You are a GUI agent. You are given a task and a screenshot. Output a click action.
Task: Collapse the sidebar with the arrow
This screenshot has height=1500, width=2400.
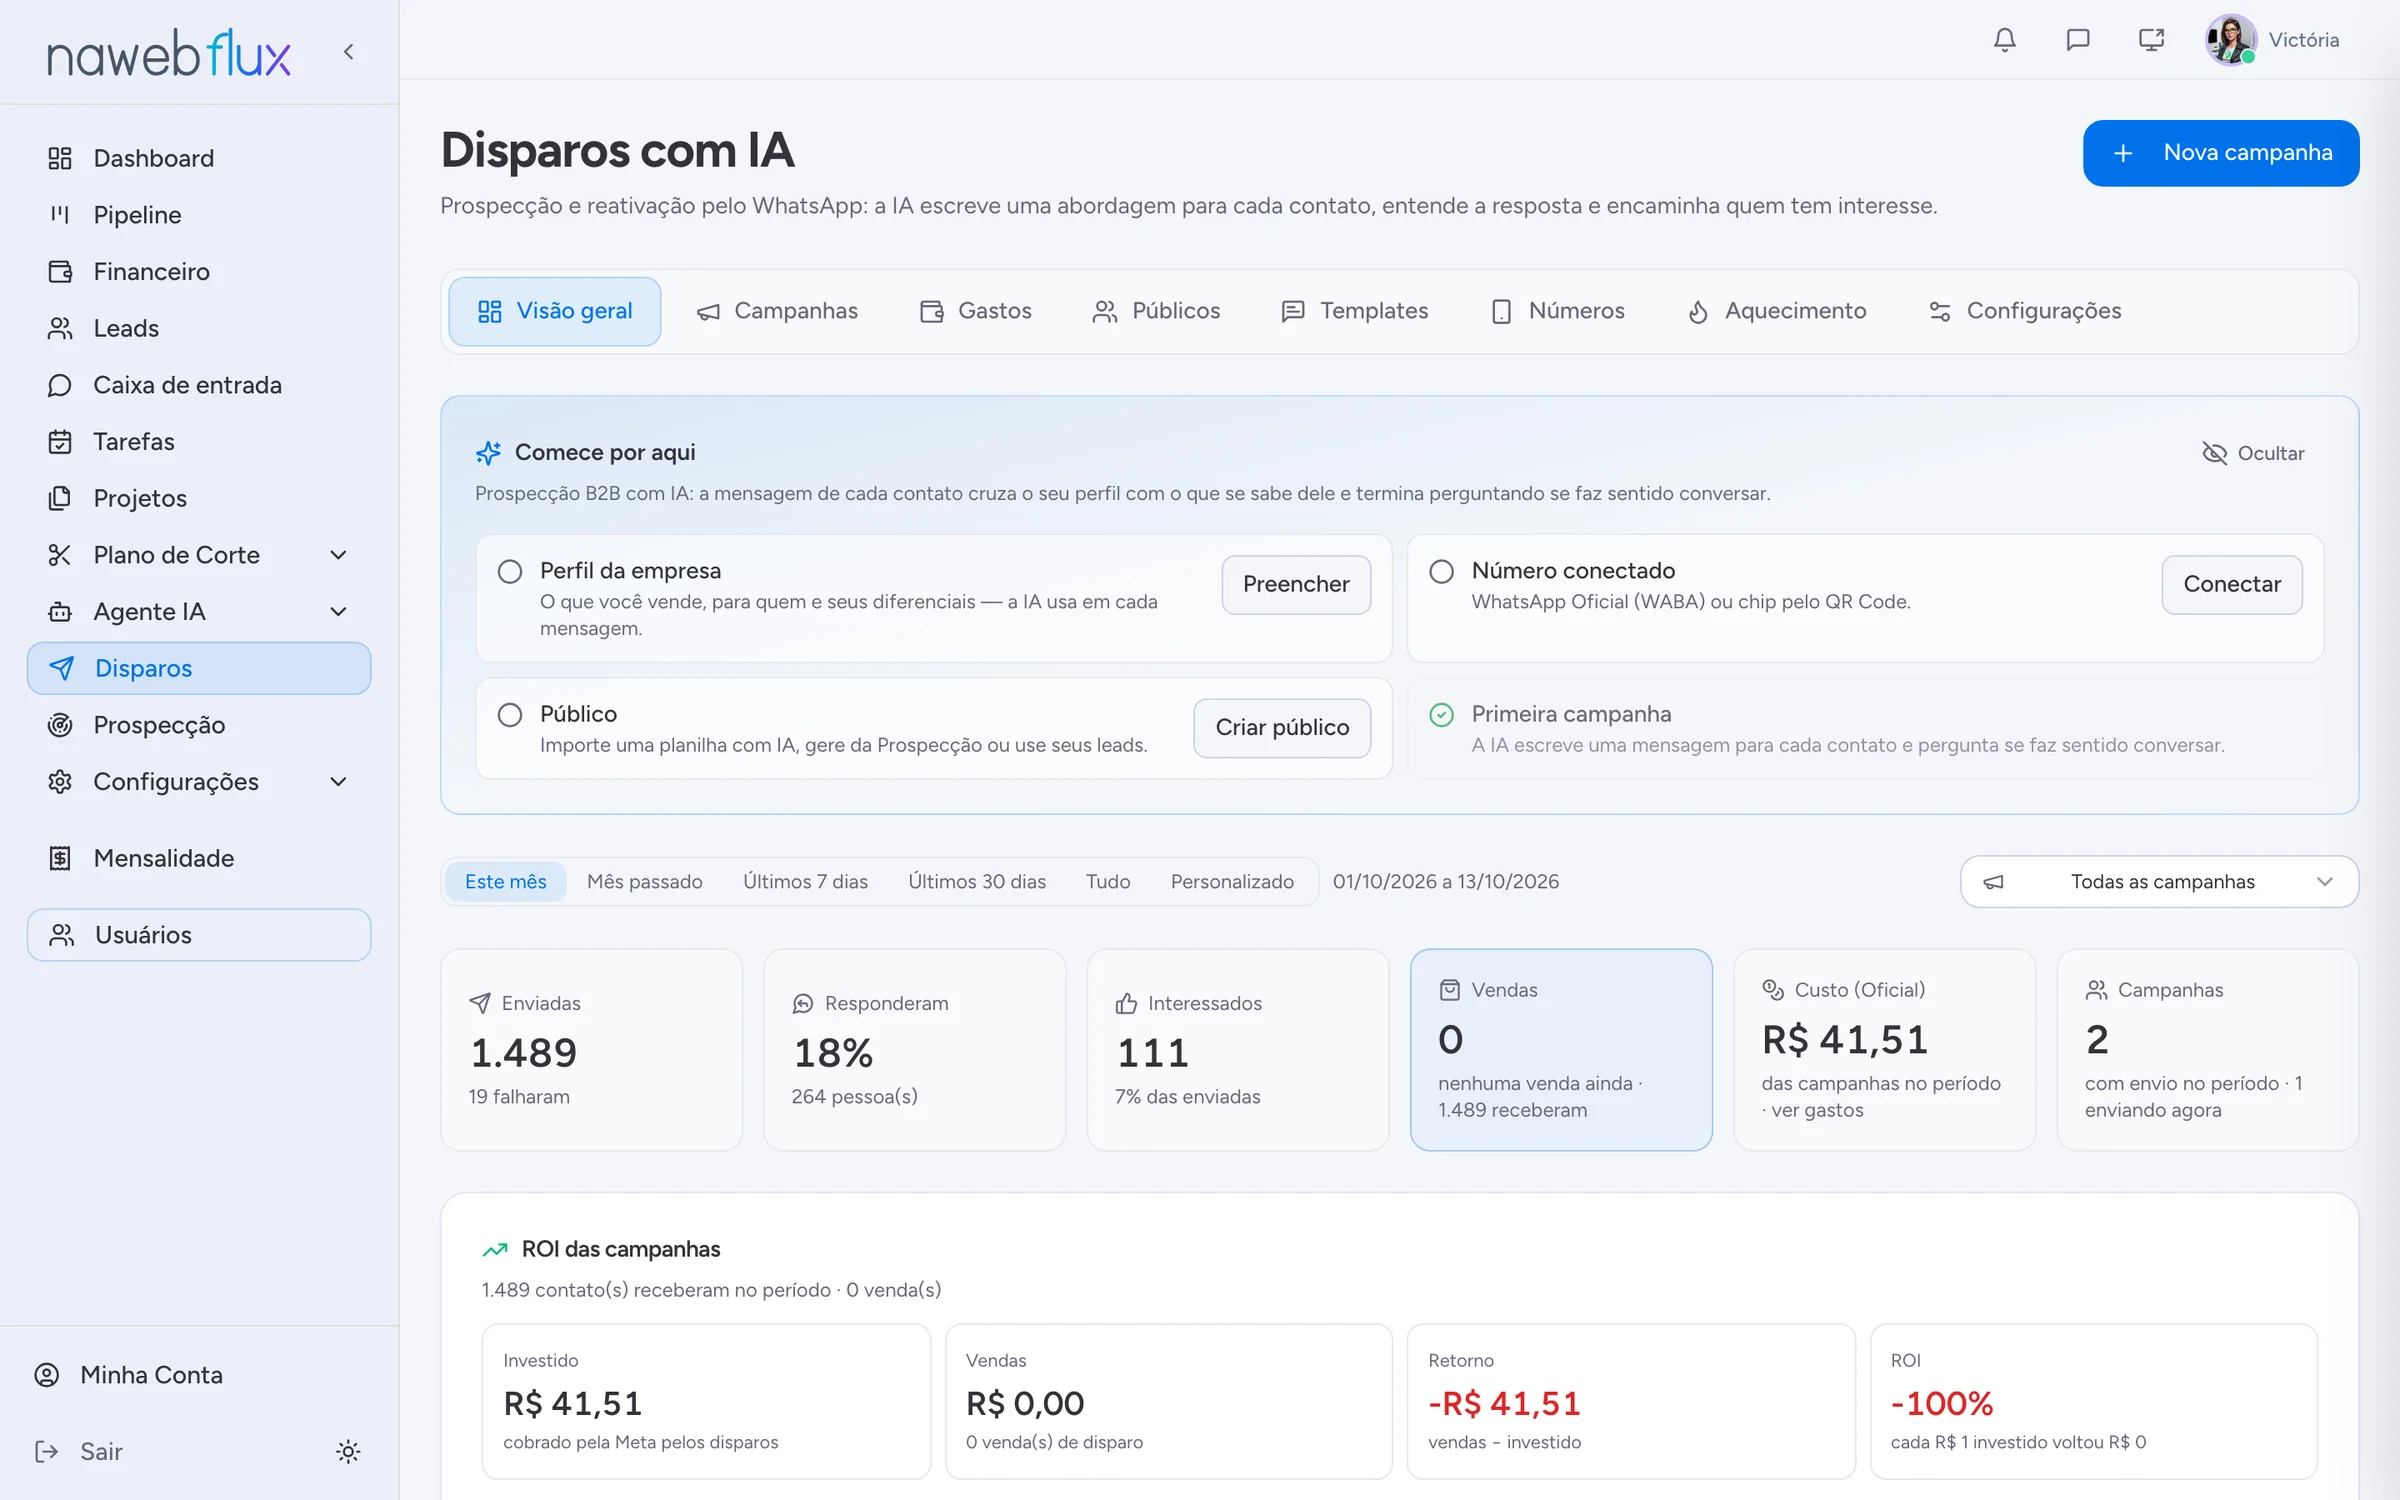tap(349, 52)
